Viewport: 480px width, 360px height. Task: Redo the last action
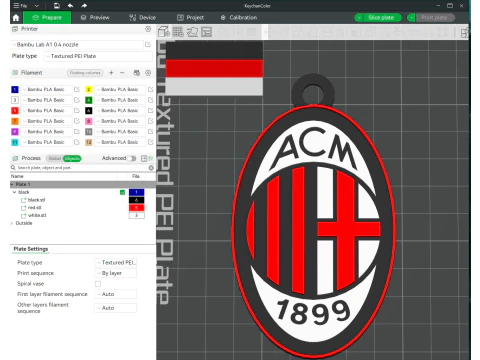click(x=84, y=6)
